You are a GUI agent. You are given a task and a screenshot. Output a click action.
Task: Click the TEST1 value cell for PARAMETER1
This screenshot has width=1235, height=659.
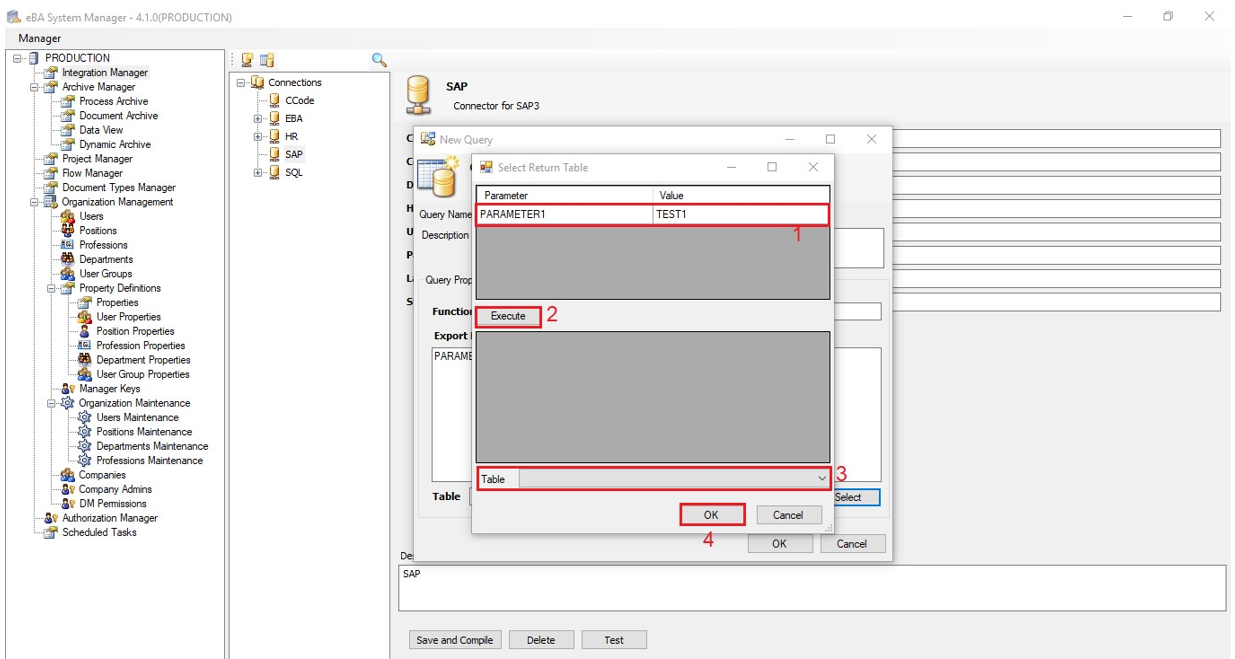(740, 214)
